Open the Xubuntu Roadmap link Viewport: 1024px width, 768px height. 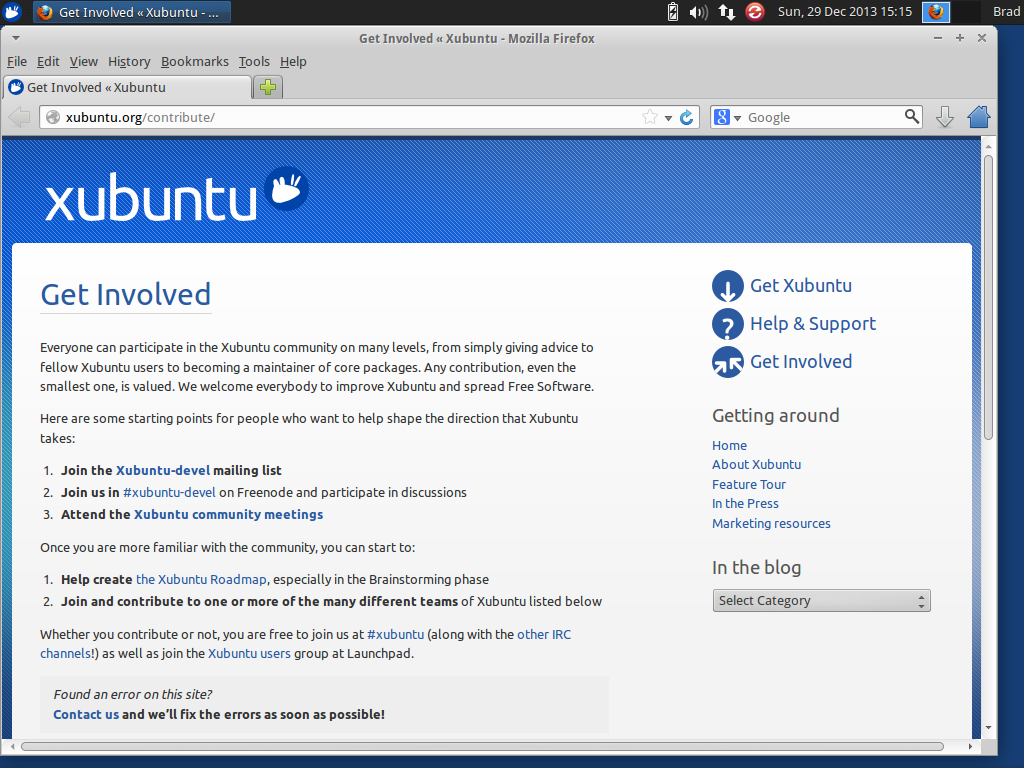click(201, 579)
